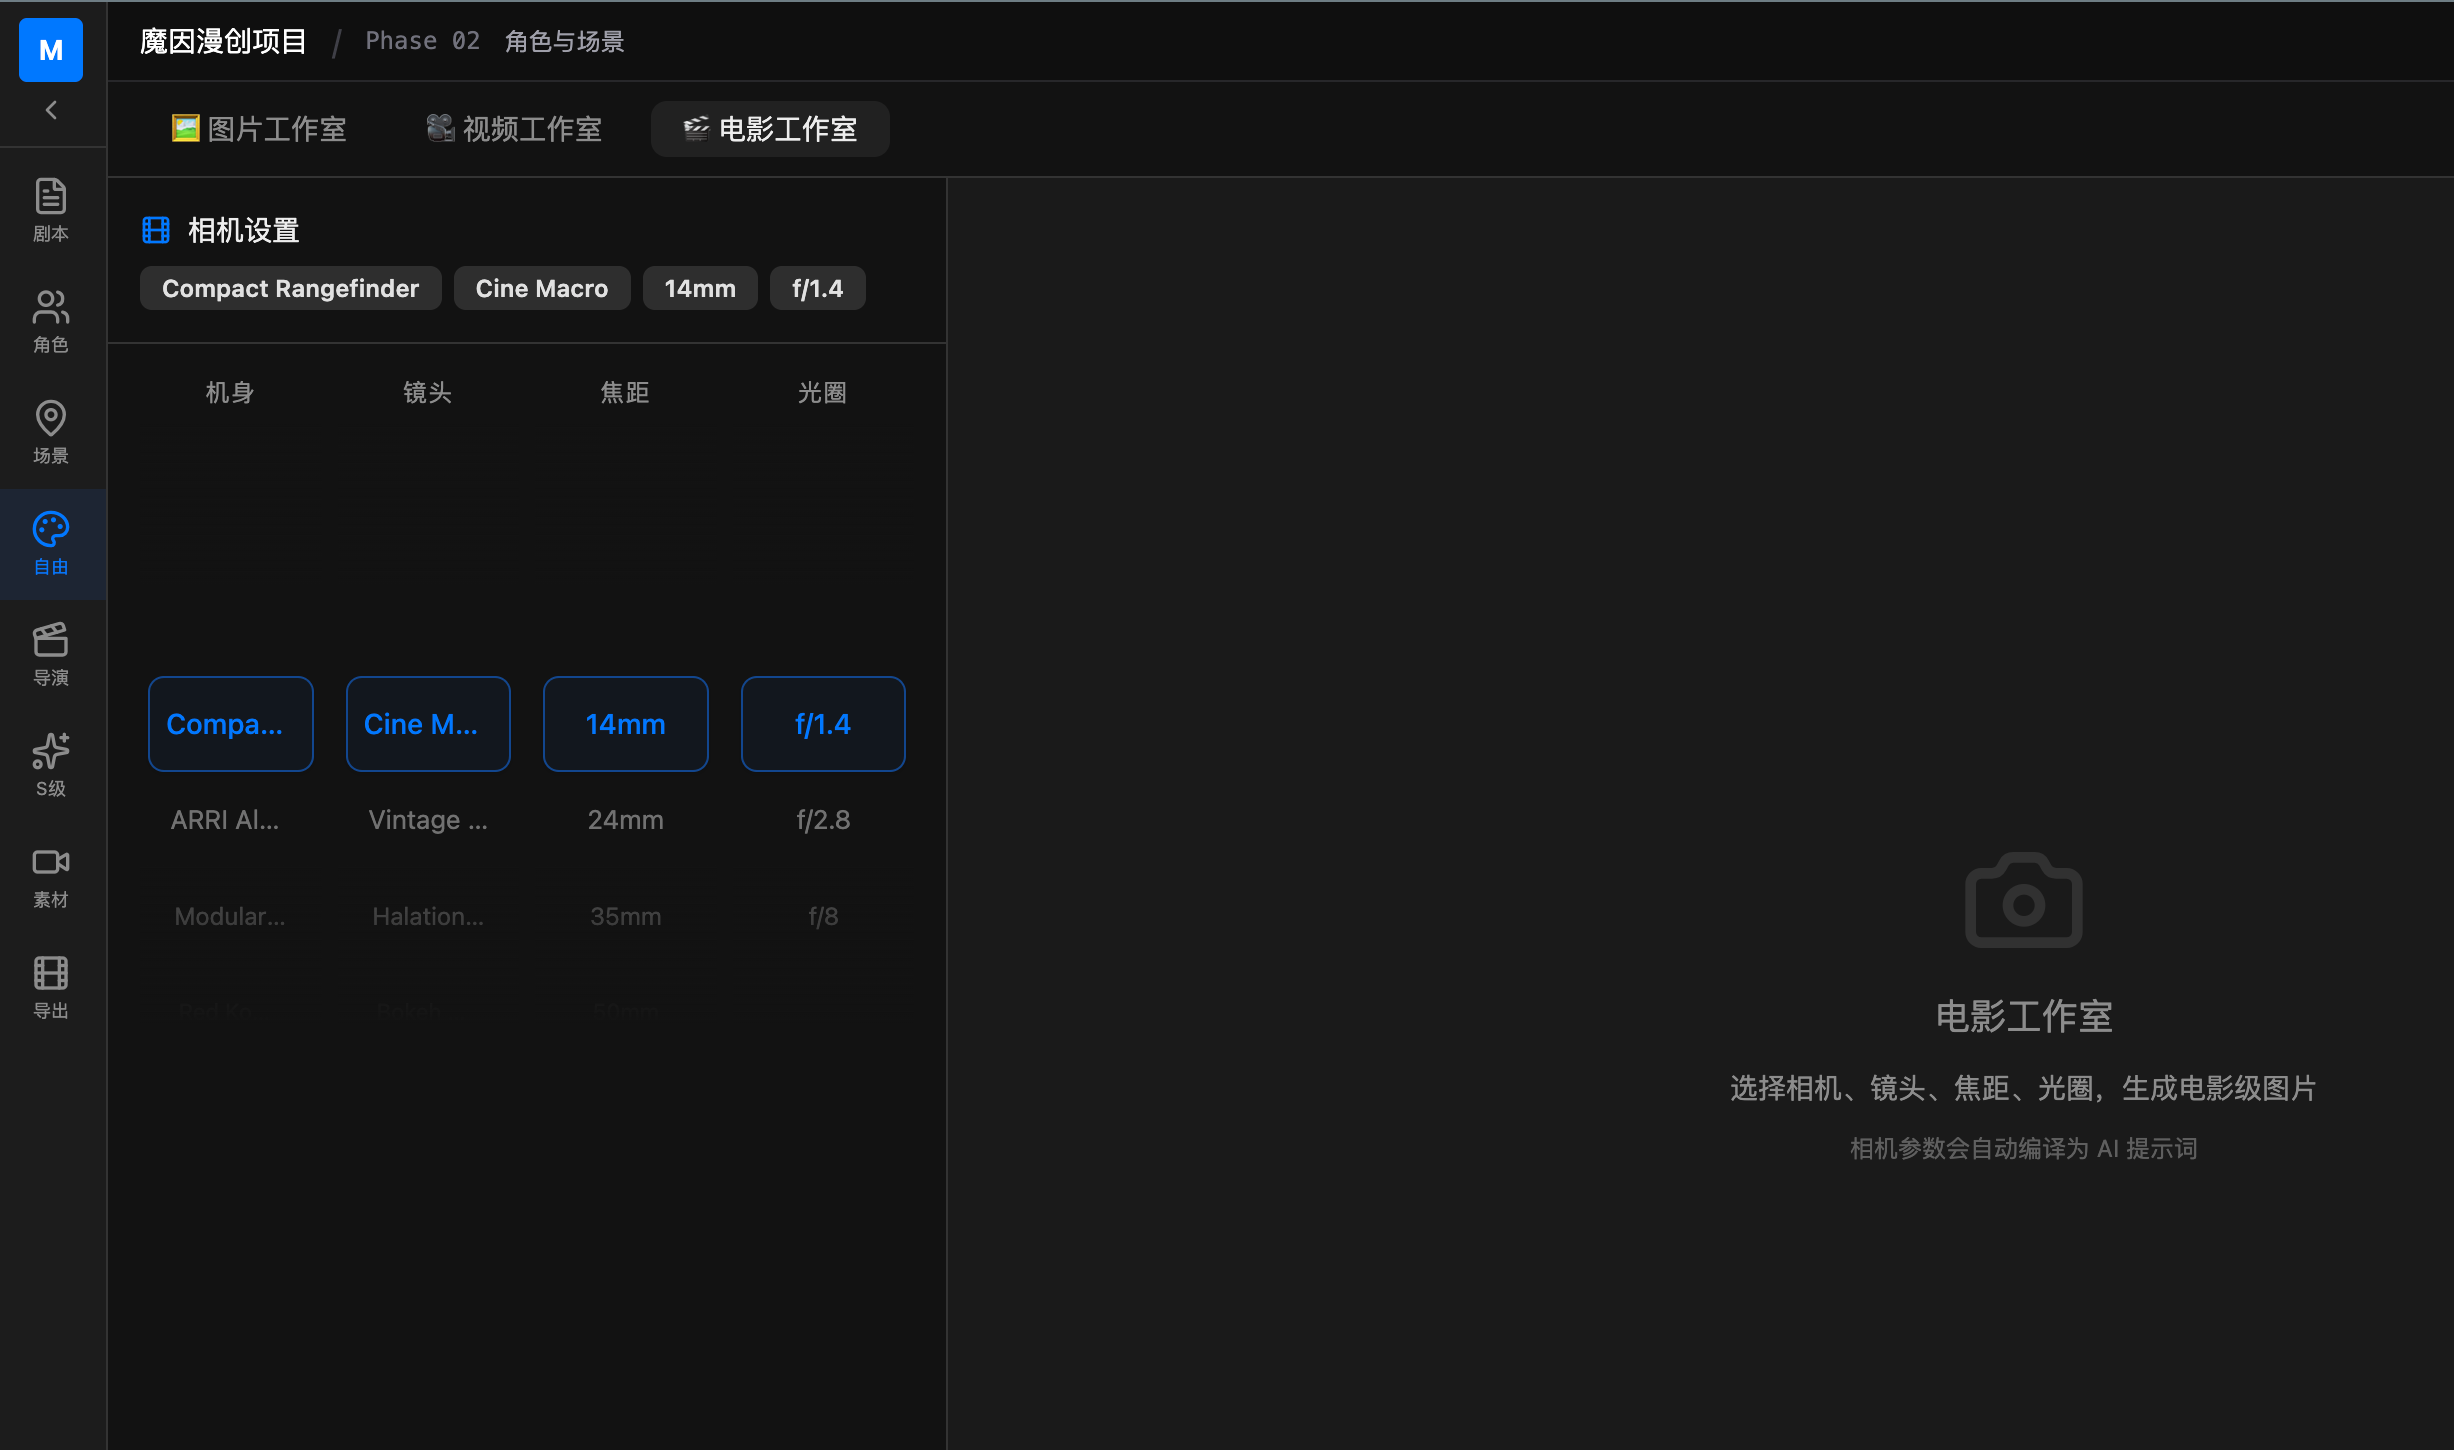Choose 24mm in focal length wheel
This screenshot has width=2454, height=1450.
625,820
